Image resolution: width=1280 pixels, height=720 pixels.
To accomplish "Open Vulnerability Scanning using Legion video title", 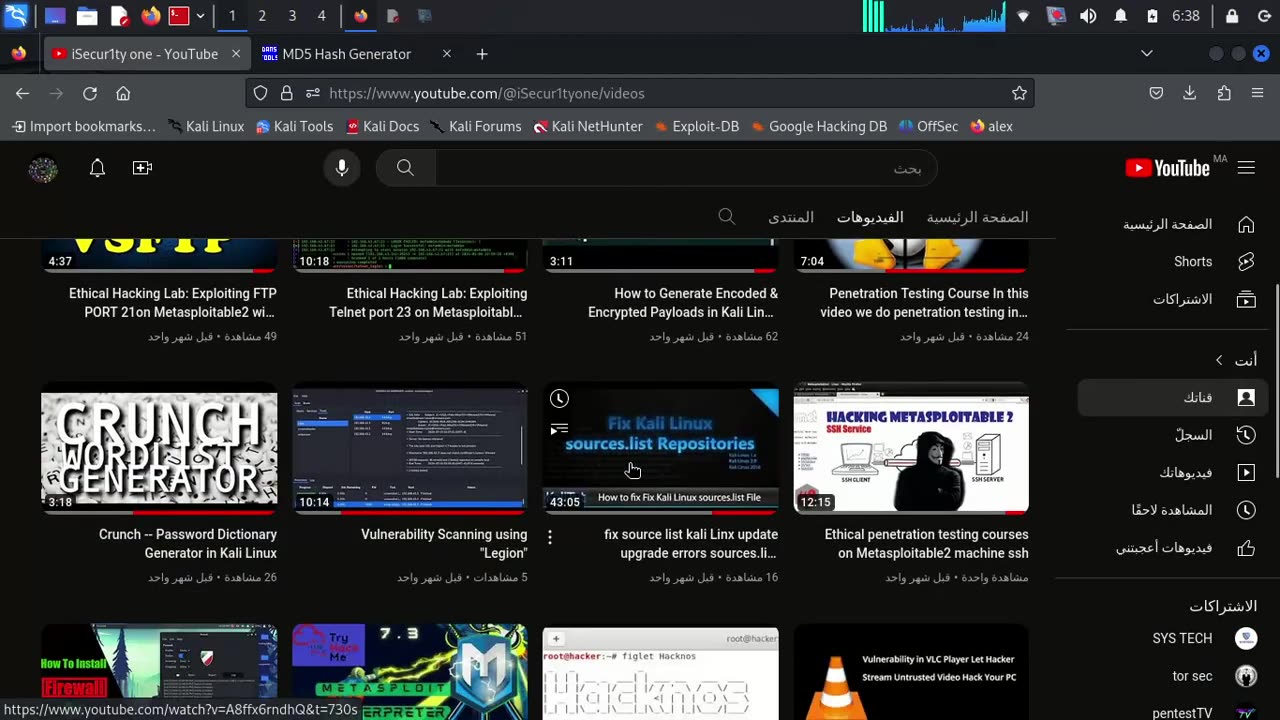I will [x=444, y=544].
